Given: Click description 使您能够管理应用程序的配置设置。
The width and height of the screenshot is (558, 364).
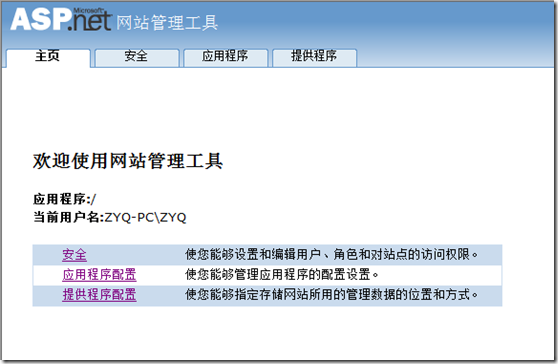Looking at the screenshot, I should coord(281,275).
